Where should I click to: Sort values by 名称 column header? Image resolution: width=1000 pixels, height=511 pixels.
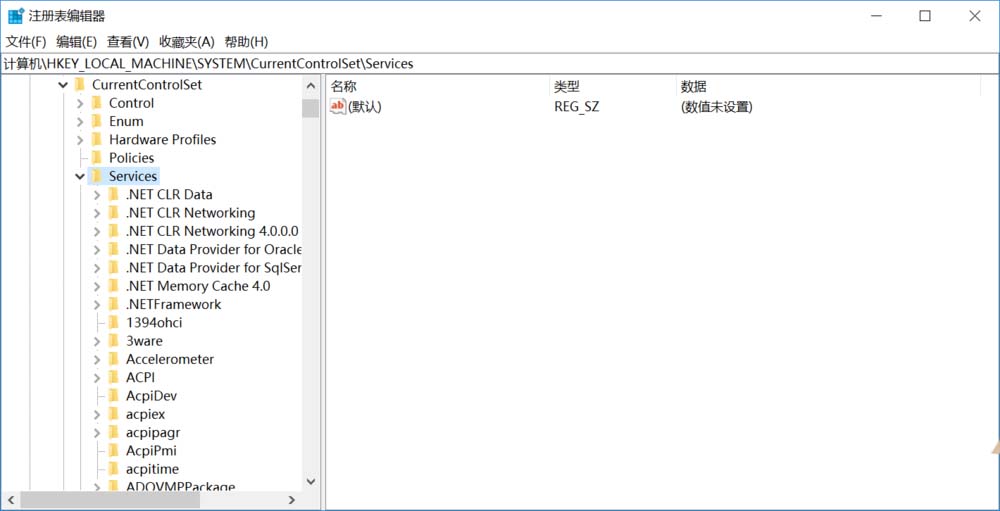pyautogui.click(x=438, y=87)
